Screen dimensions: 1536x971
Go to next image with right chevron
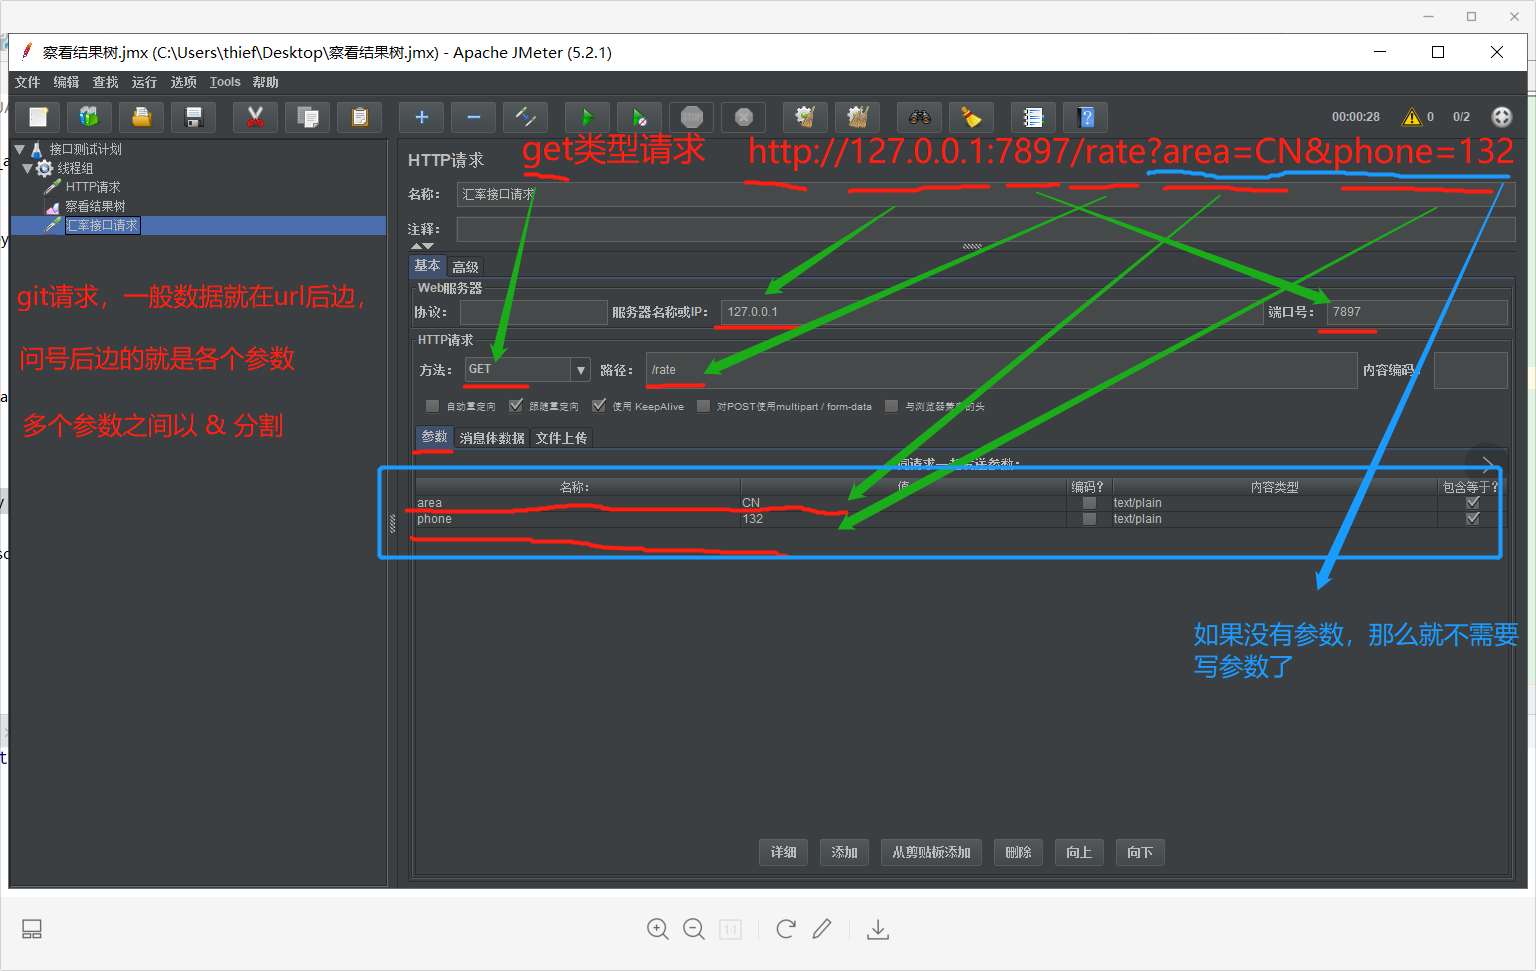click(x=1487, y=464)
